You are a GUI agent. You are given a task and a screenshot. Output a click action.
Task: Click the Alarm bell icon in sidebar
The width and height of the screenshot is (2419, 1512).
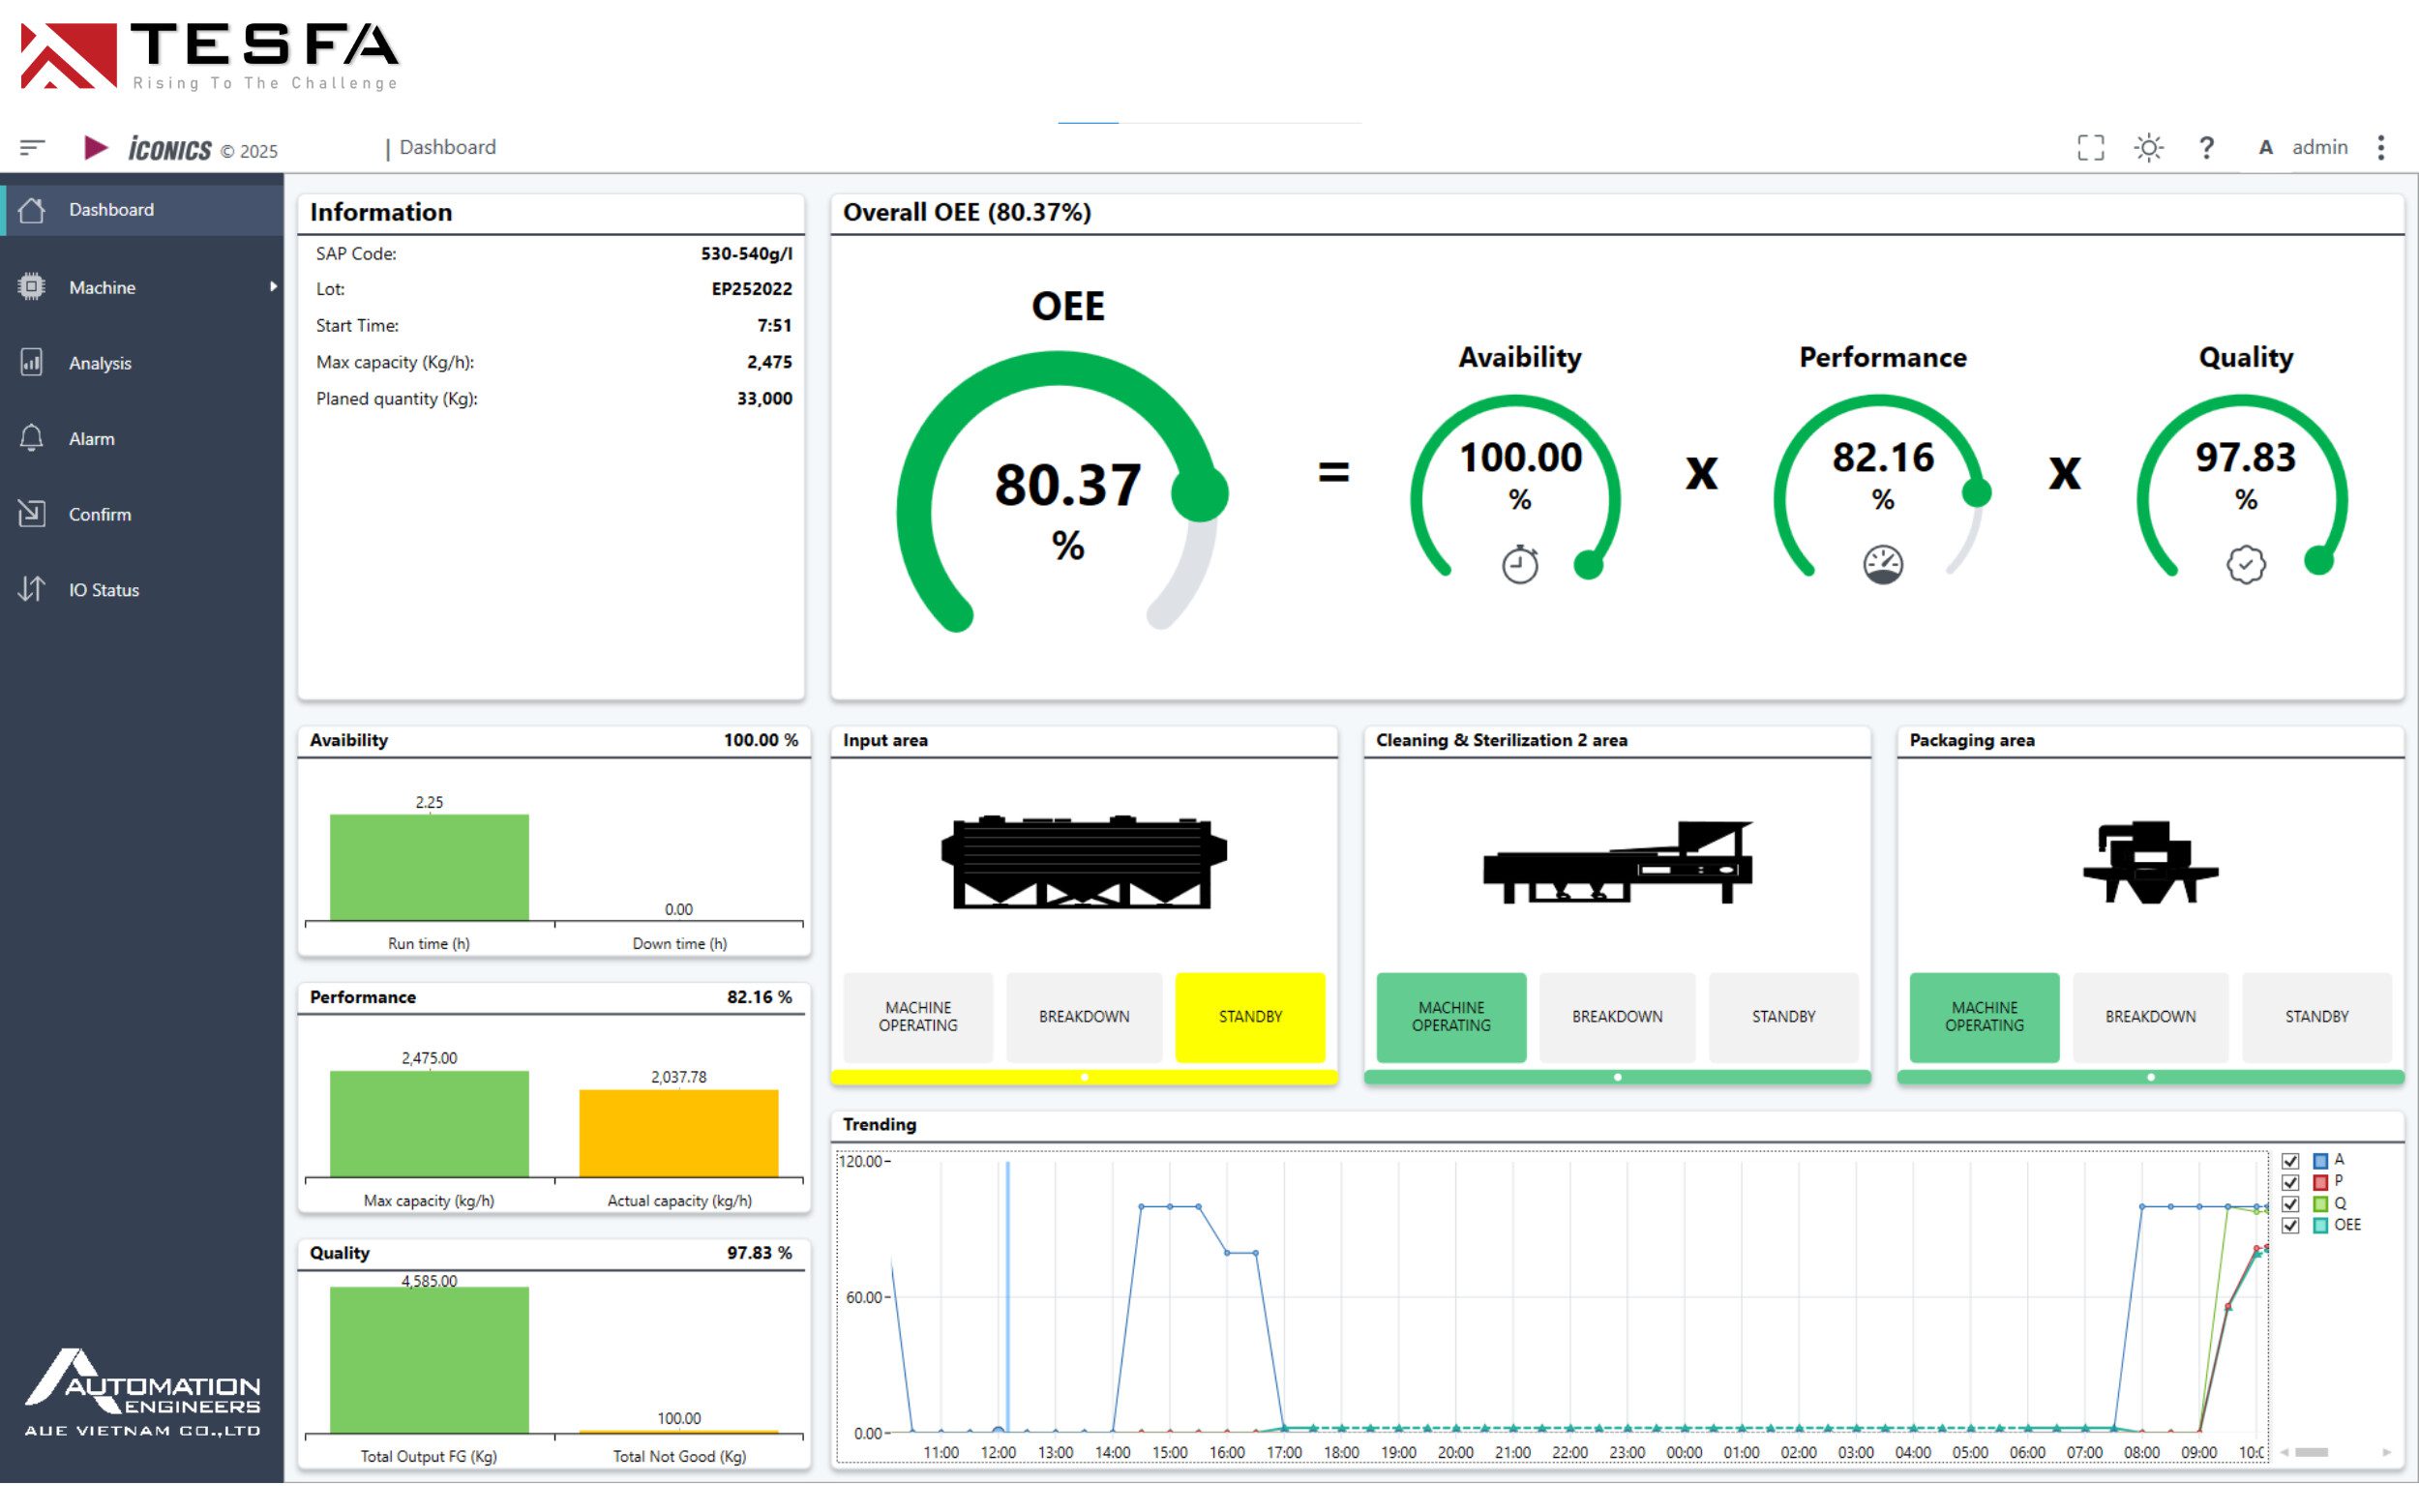[31, 438]
